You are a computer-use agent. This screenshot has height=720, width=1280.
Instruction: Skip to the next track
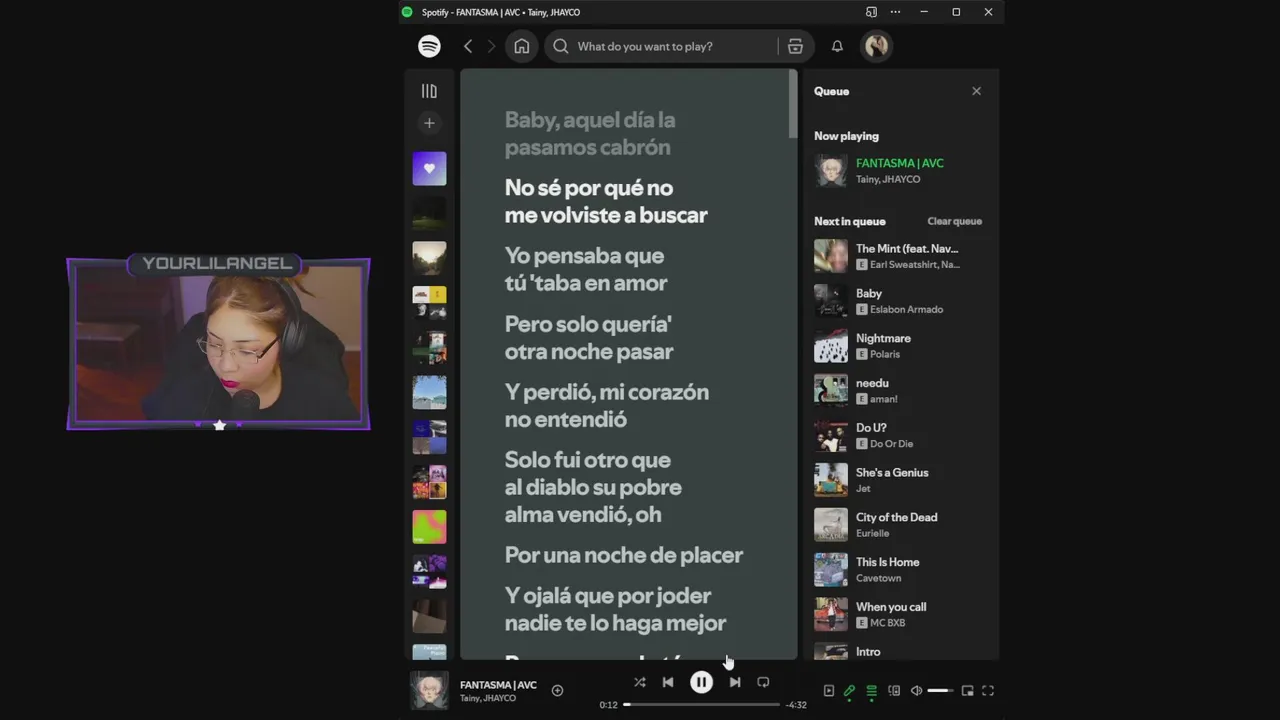click(735, 682)
